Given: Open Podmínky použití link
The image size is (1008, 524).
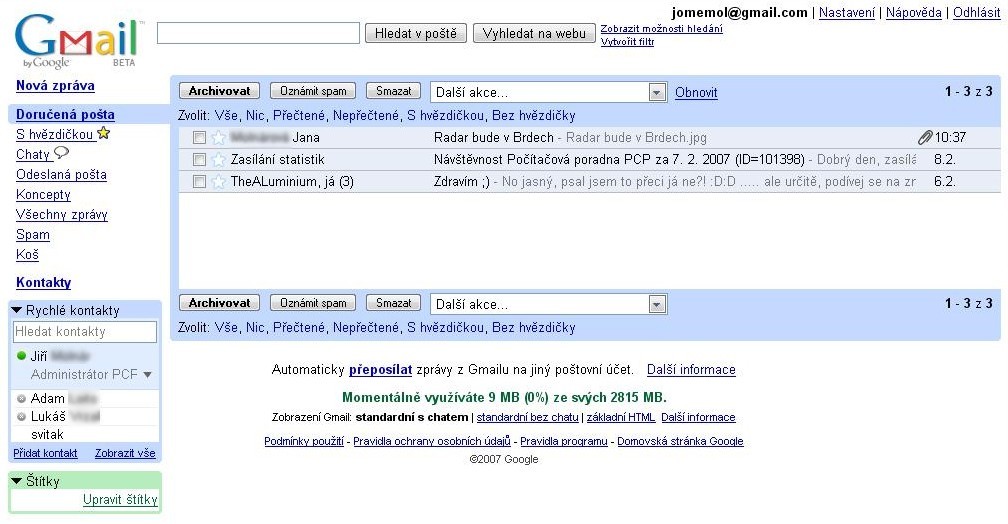Looking at the screenshot, I should pos(304,441).
